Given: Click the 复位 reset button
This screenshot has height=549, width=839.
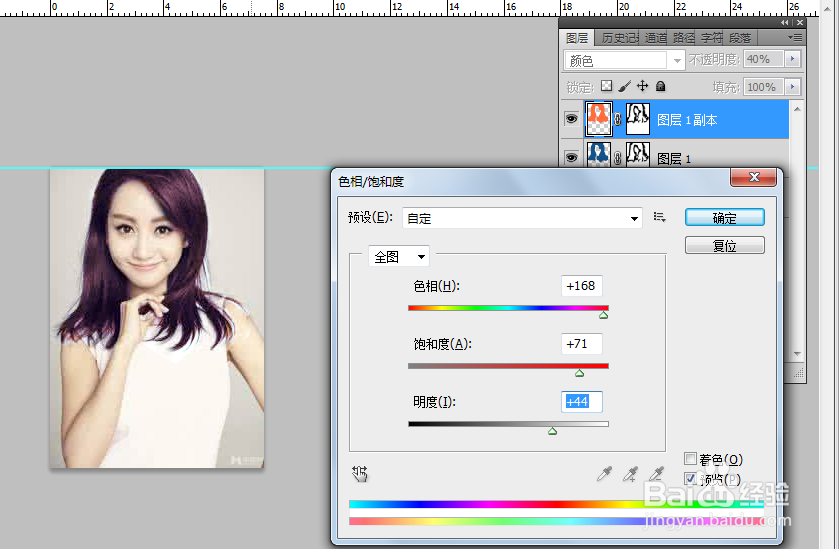Looking at the screenshot, I should [724, 245].
